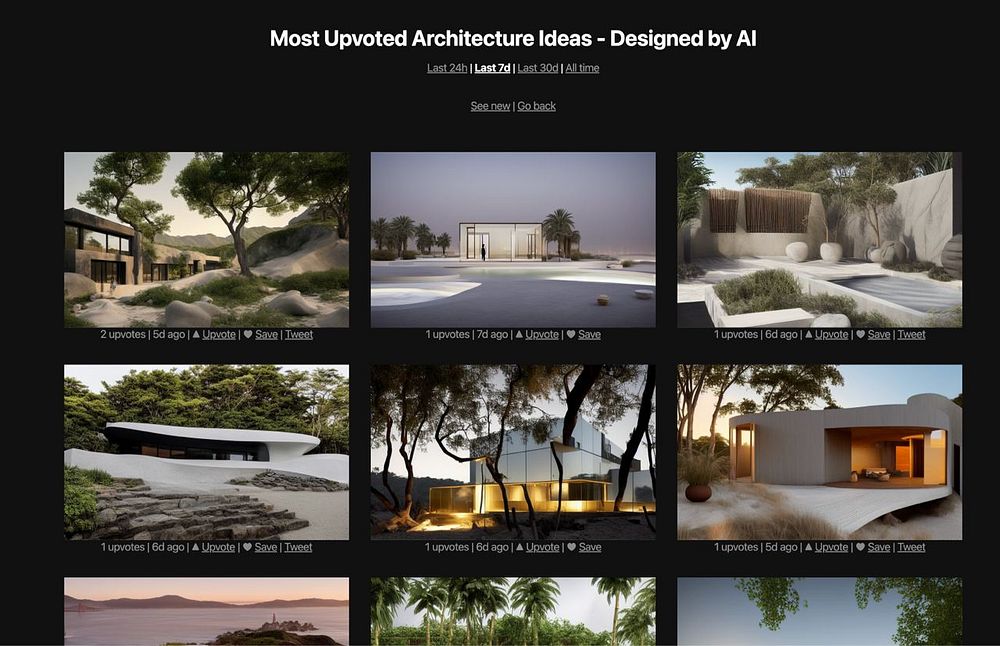Tweet the courtyard garden image in the top row

coord(911,334)
